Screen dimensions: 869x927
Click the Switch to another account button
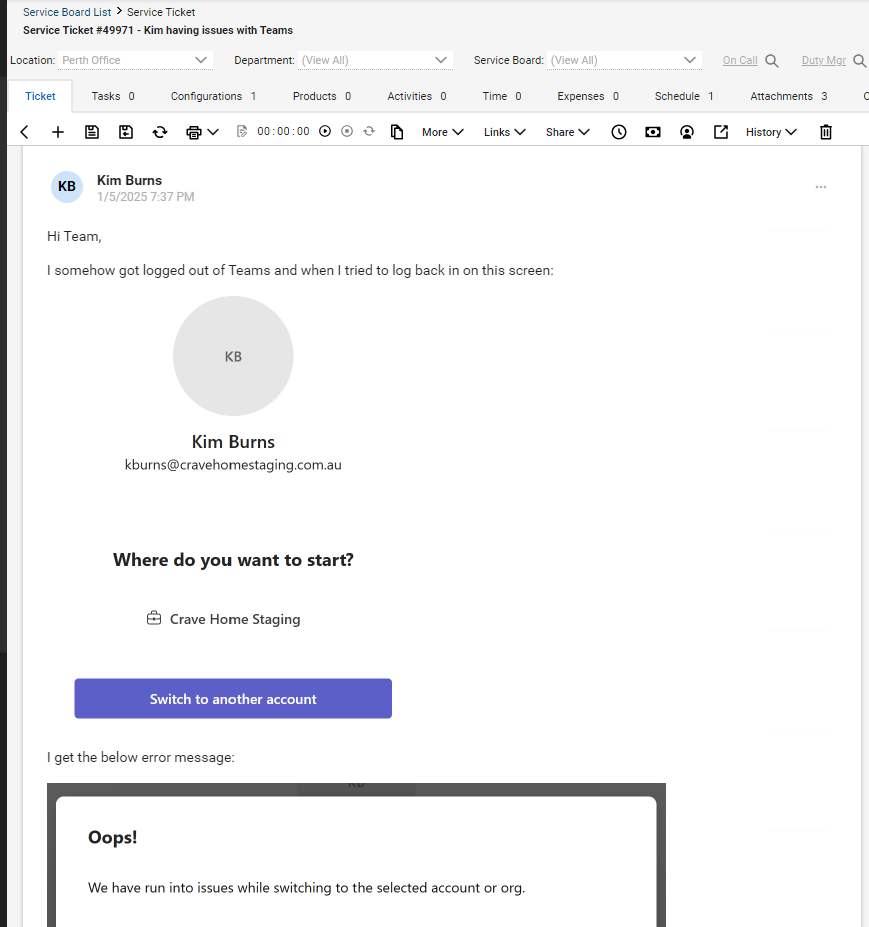tap(233, 699)
